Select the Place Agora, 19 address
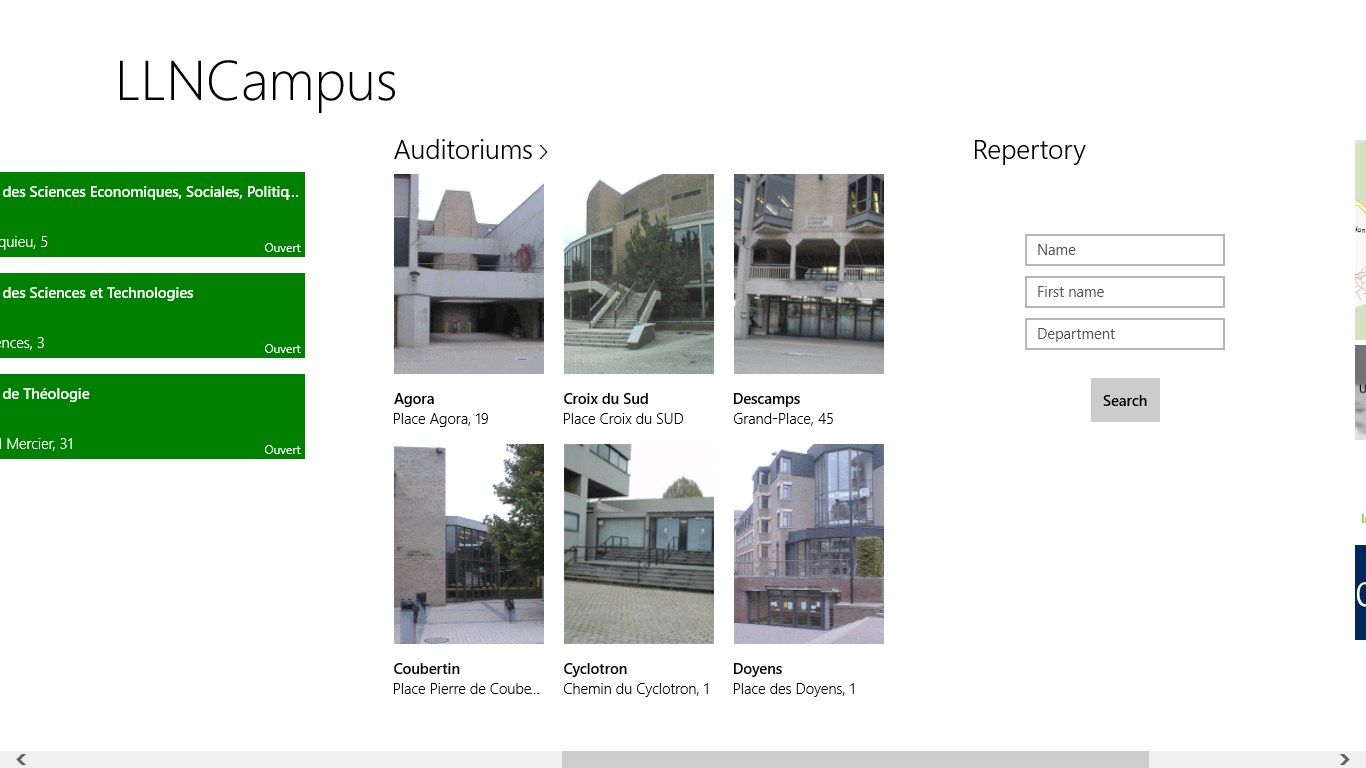The width and height of the screenshot is (1366, 768). tap(441, 419)
